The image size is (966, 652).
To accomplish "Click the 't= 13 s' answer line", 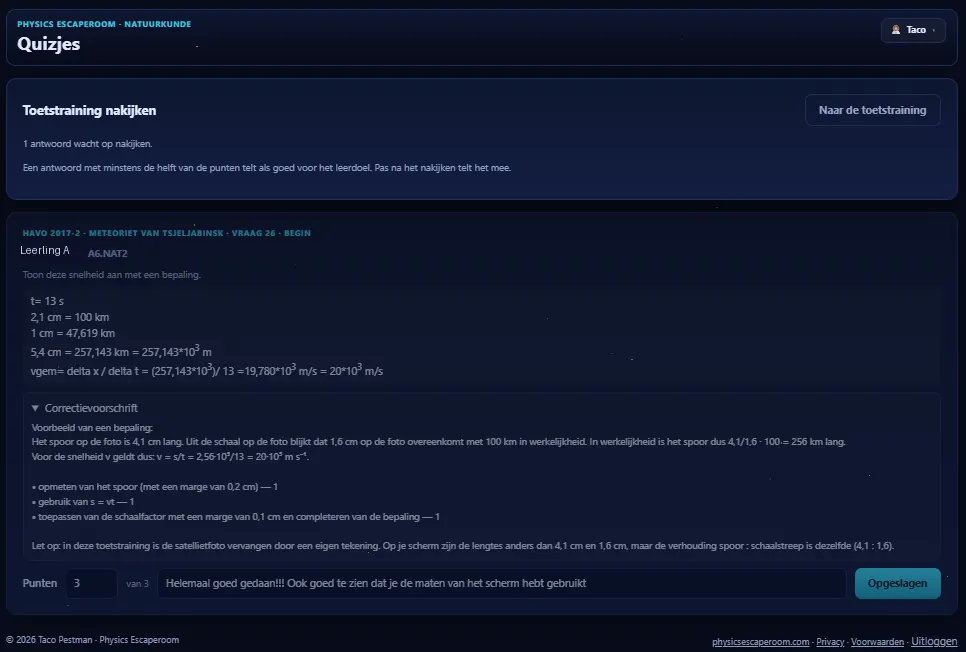I will tap(47, 301).
